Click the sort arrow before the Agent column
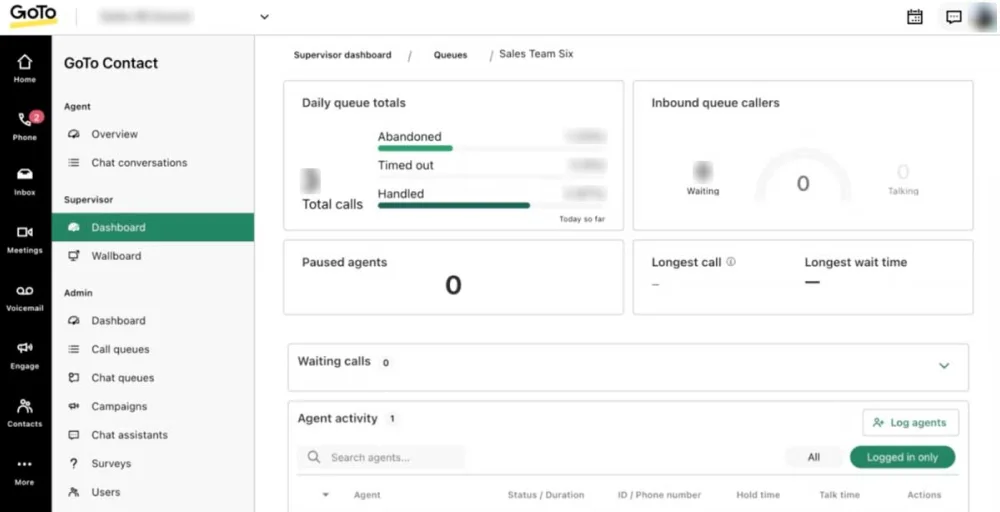 325,495
